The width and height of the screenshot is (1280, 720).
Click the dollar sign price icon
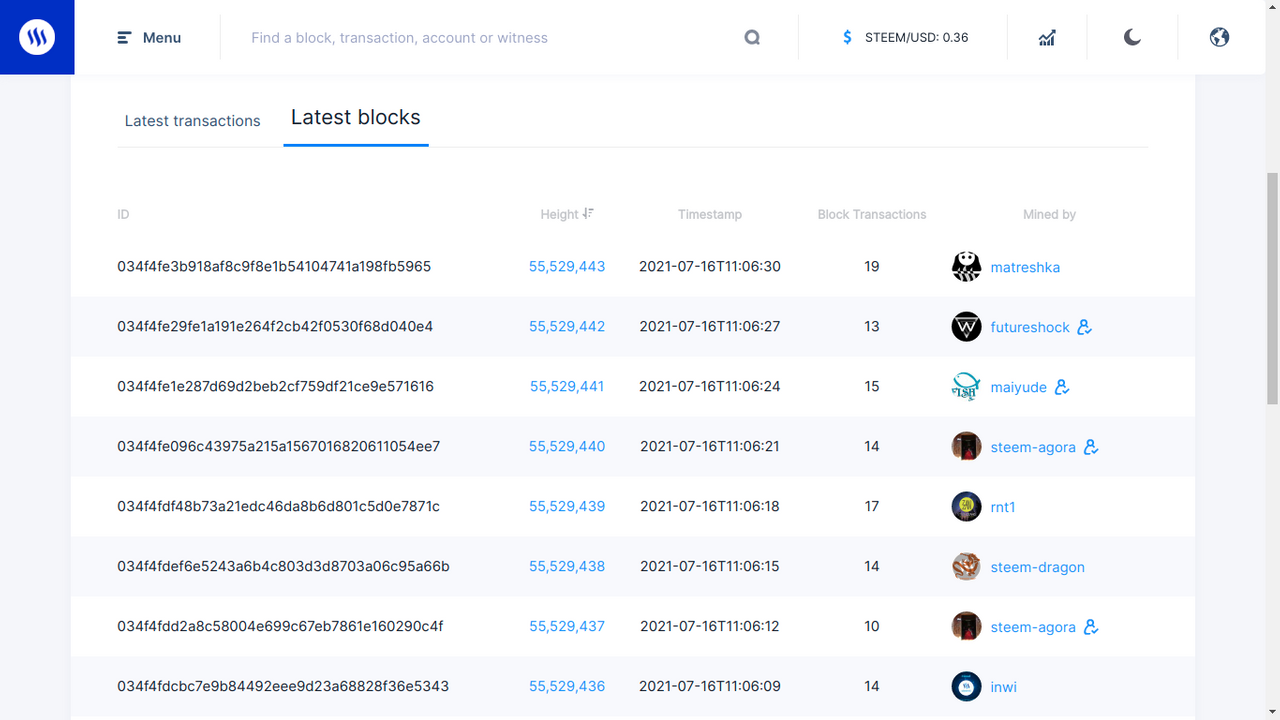click(847, 38)
